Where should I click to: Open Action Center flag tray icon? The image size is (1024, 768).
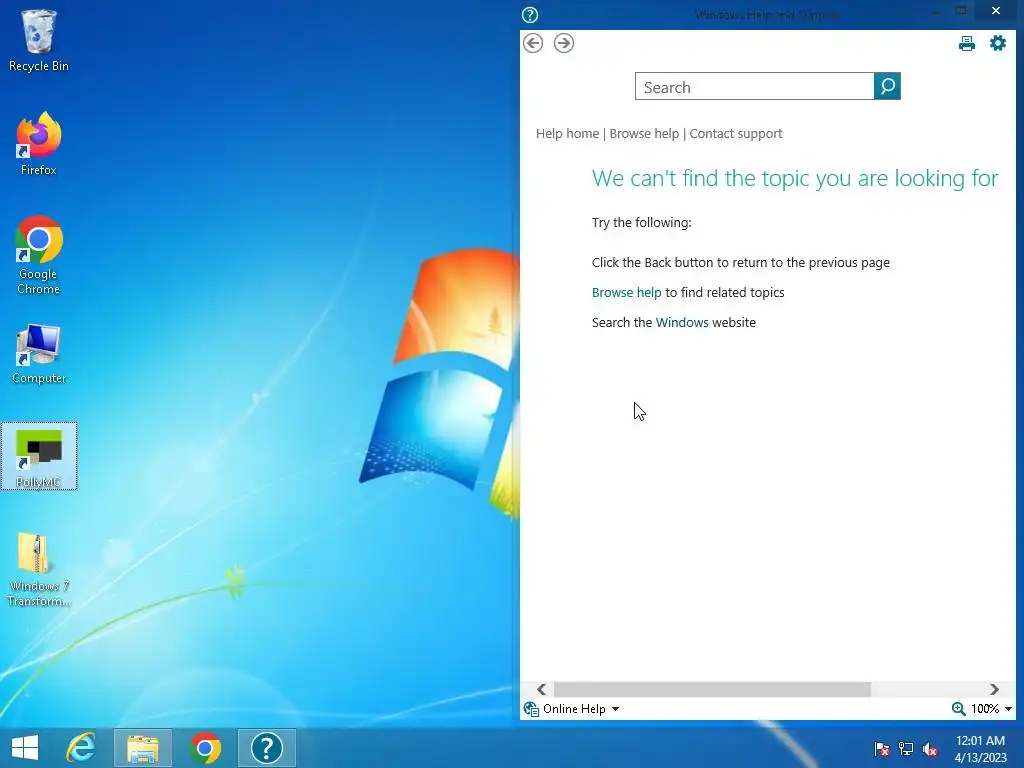[x=882, y=749]
